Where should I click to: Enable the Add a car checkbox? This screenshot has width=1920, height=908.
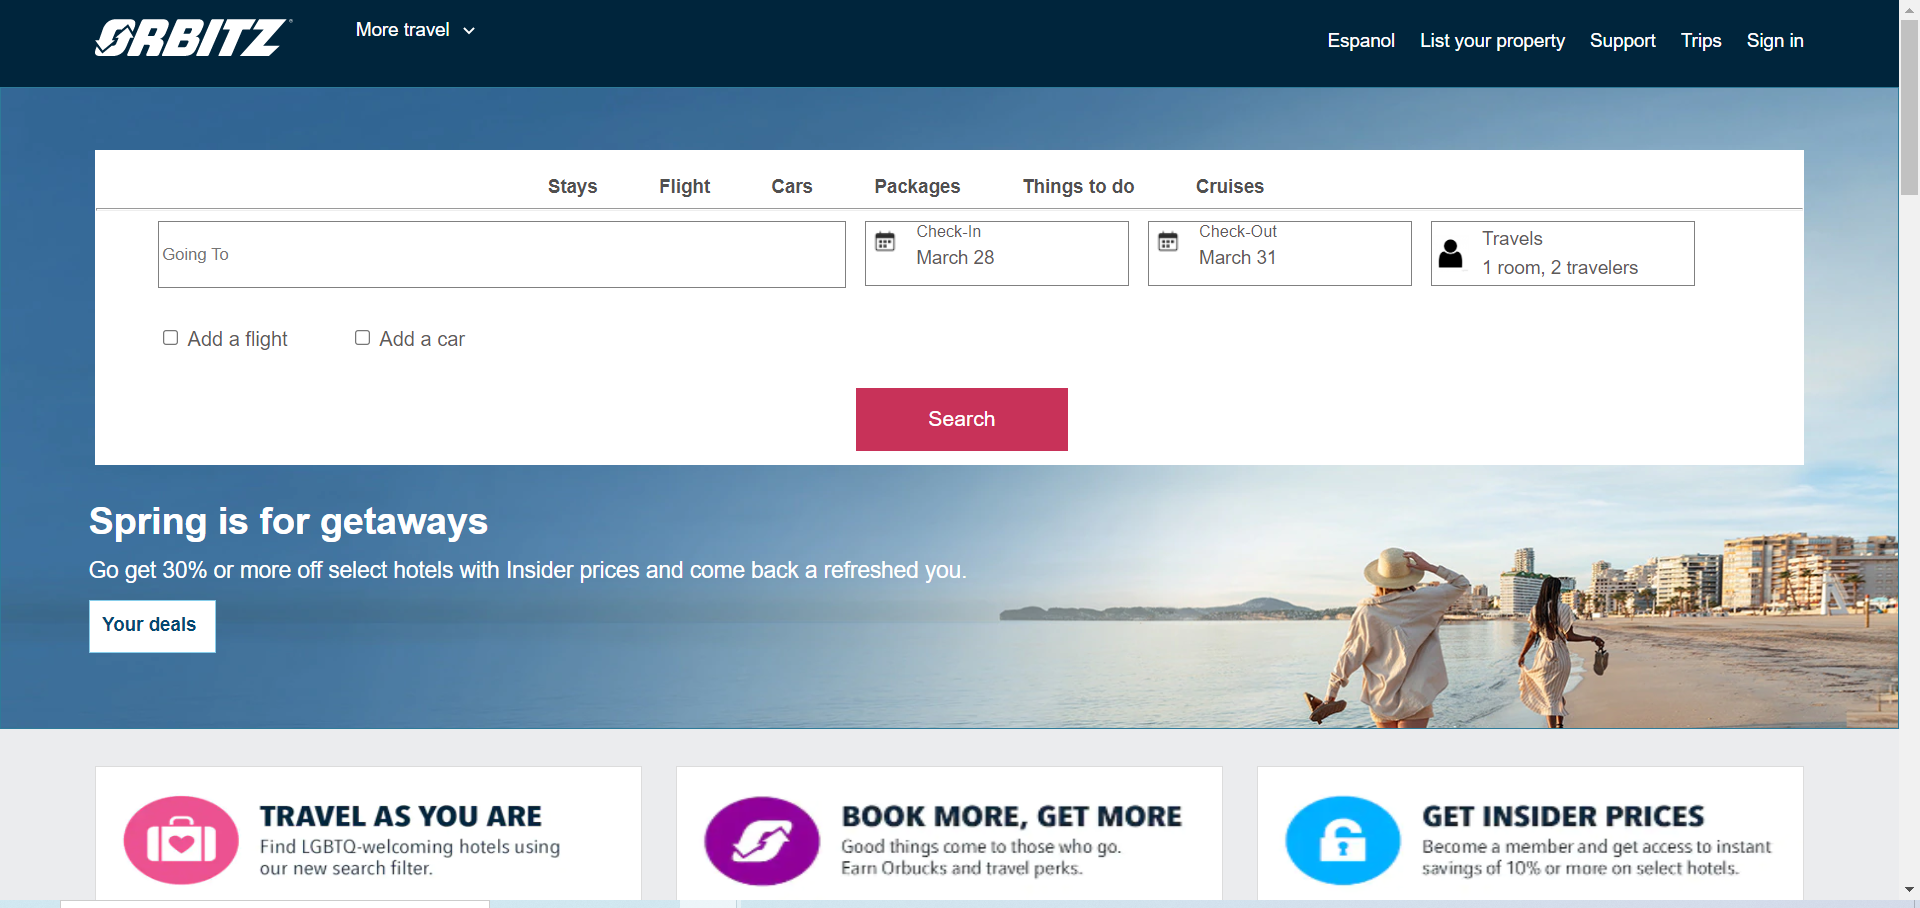(362, 338)
